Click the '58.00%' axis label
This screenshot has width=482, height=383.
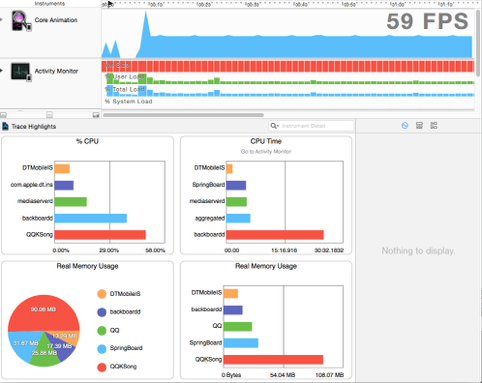[155, 250]
